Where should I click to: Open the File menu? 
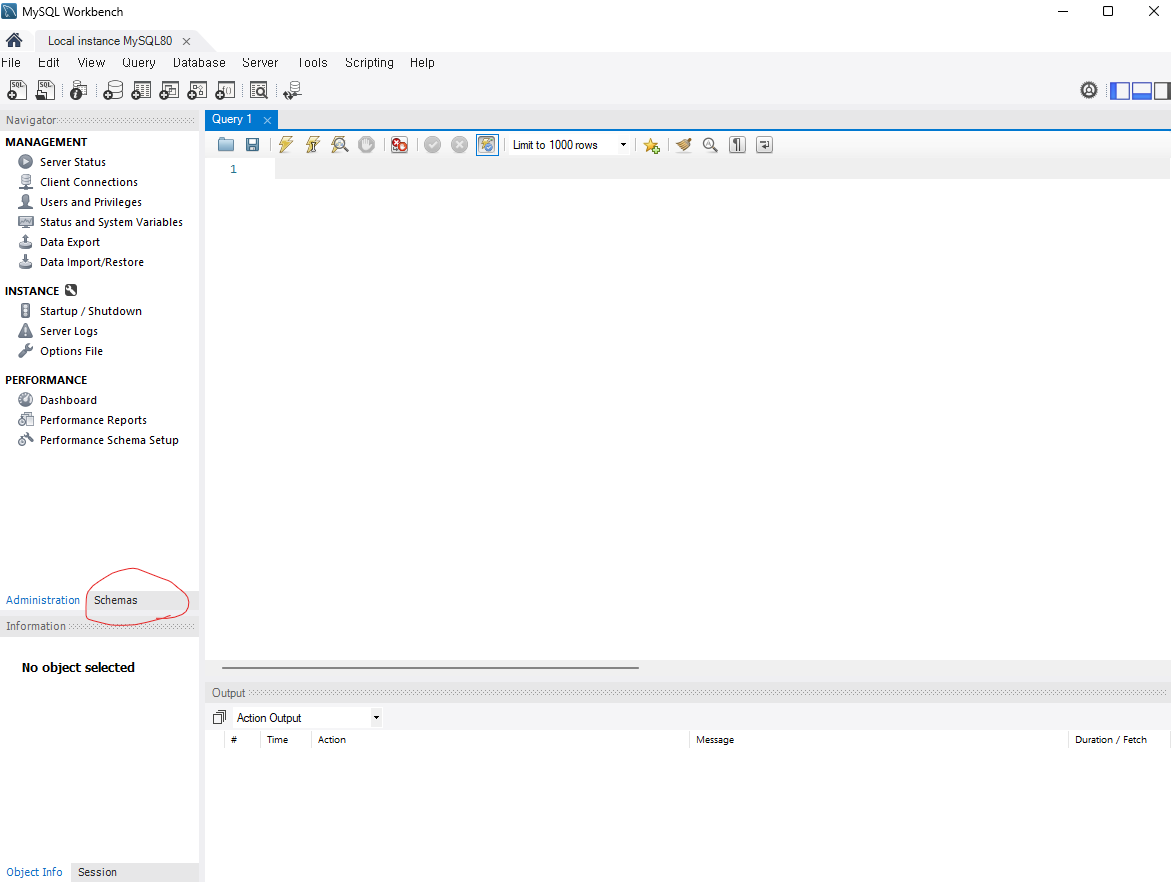point(10,63)
